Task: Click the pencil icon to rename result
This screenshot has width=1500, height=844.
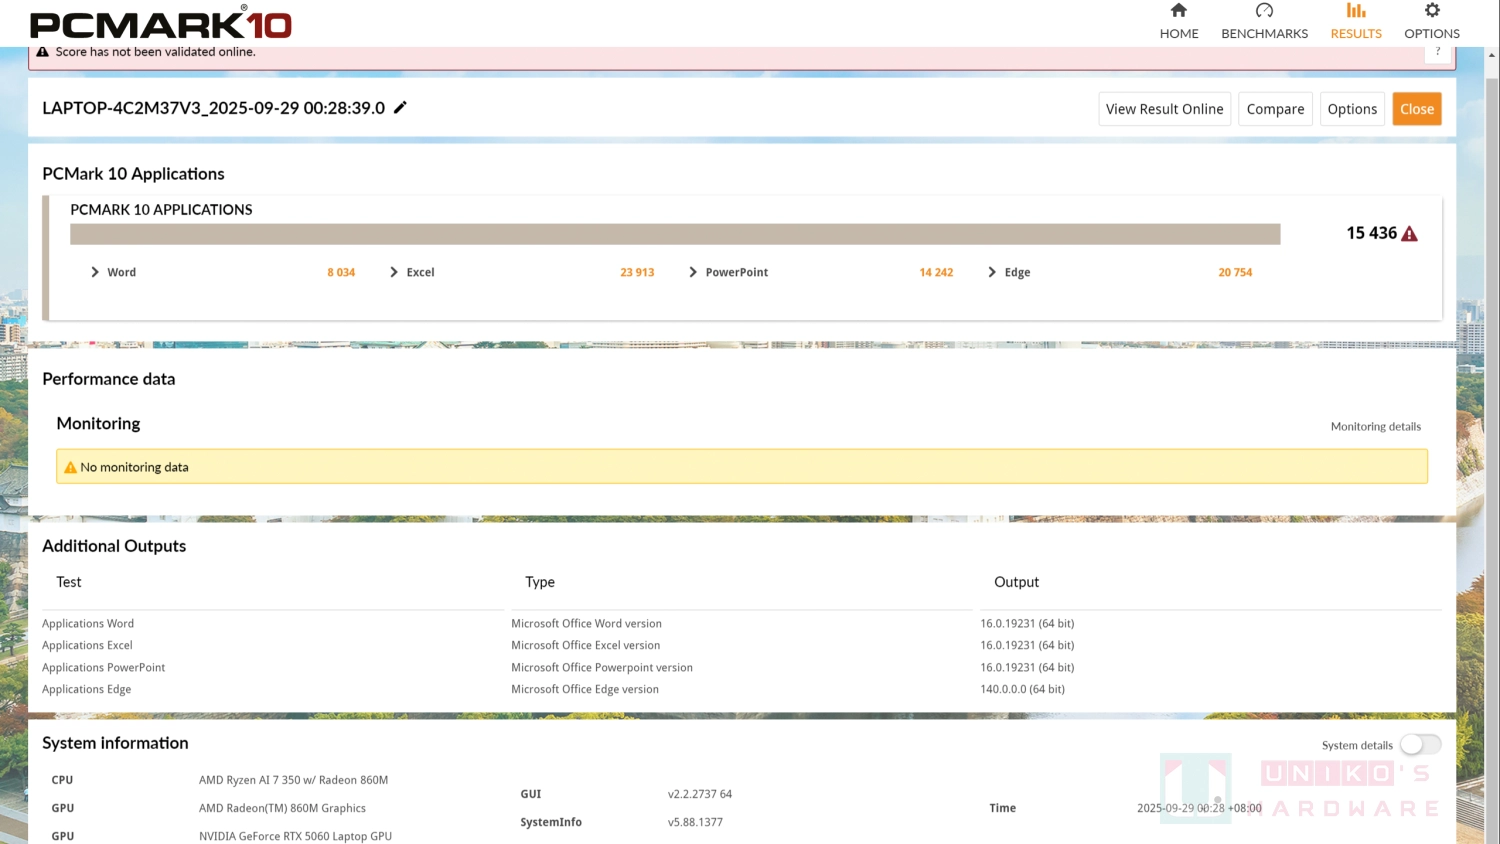Action: click(400, 107)
